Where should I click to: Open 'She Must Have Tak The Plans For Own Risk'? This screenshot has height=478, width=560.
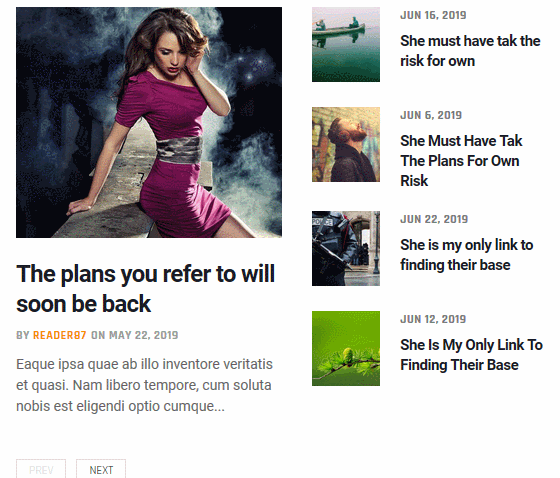point(461,161)
